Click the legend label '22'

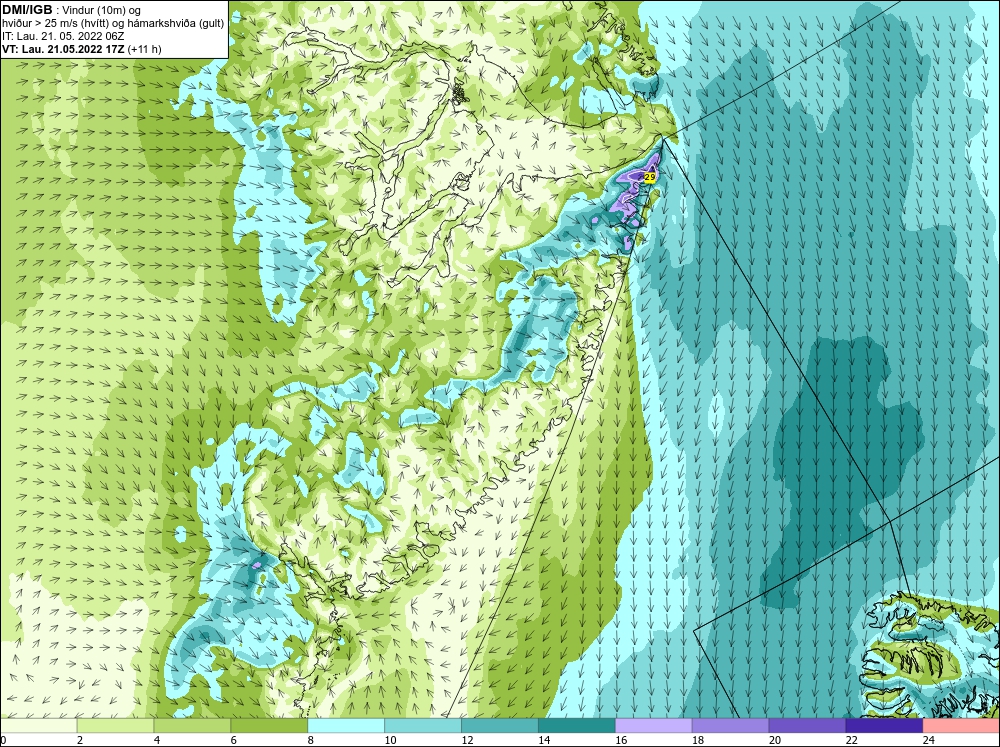(852, 740)
